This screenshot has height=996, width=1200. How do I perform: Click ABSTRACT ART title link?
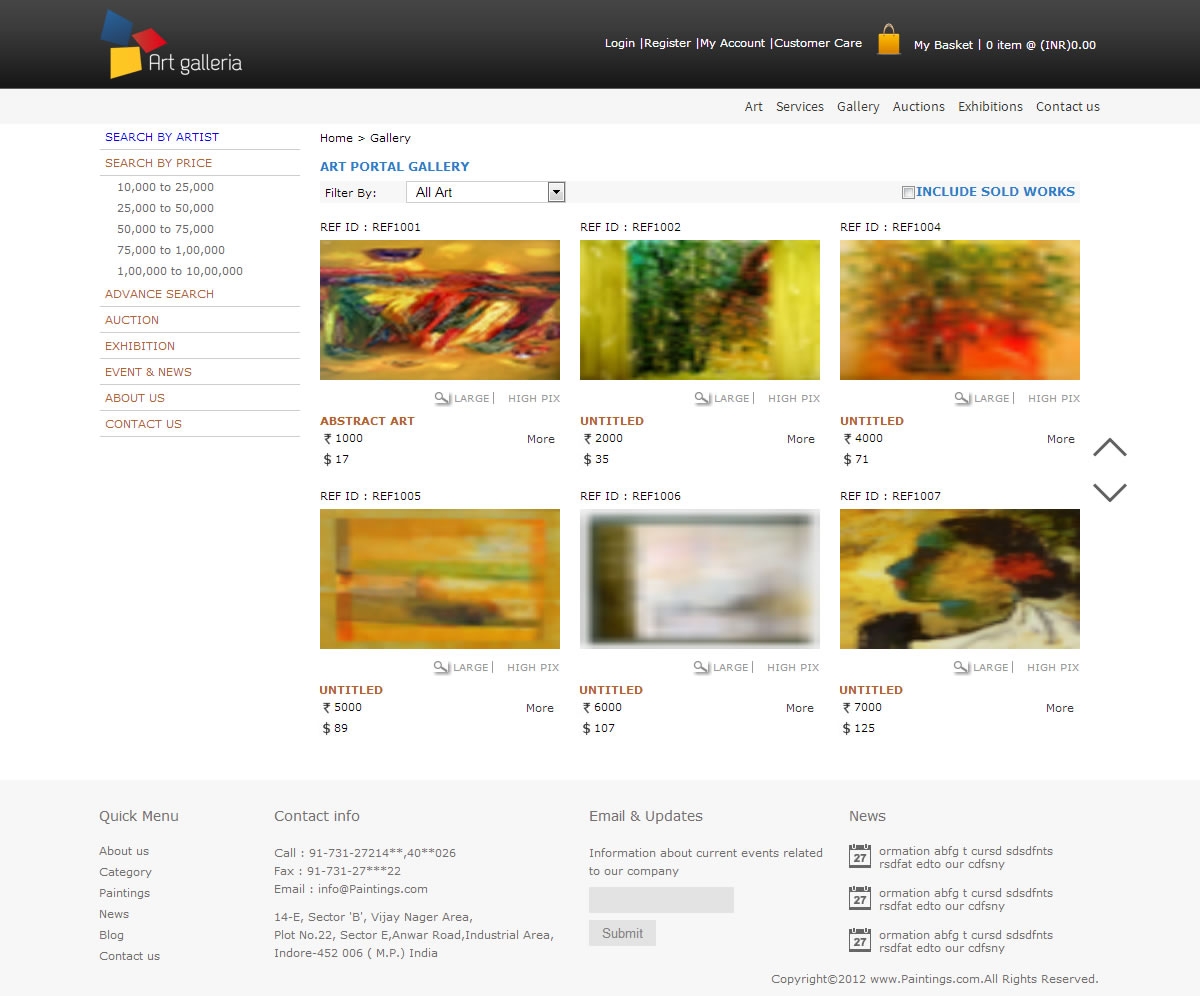367,421
